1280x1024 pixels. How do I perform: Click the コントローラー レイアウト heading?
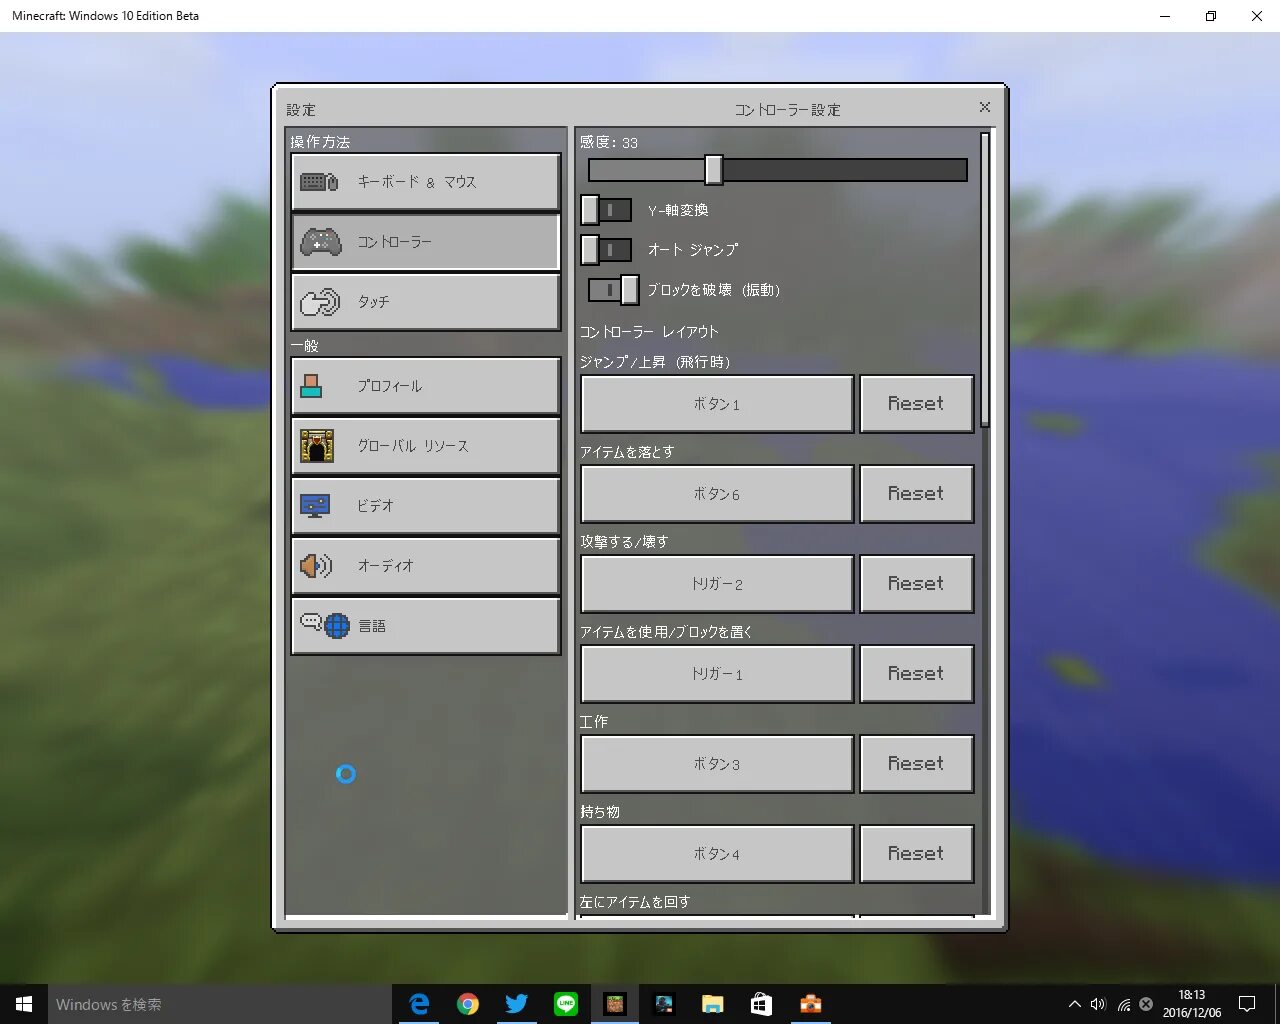[x=649, y=331]
